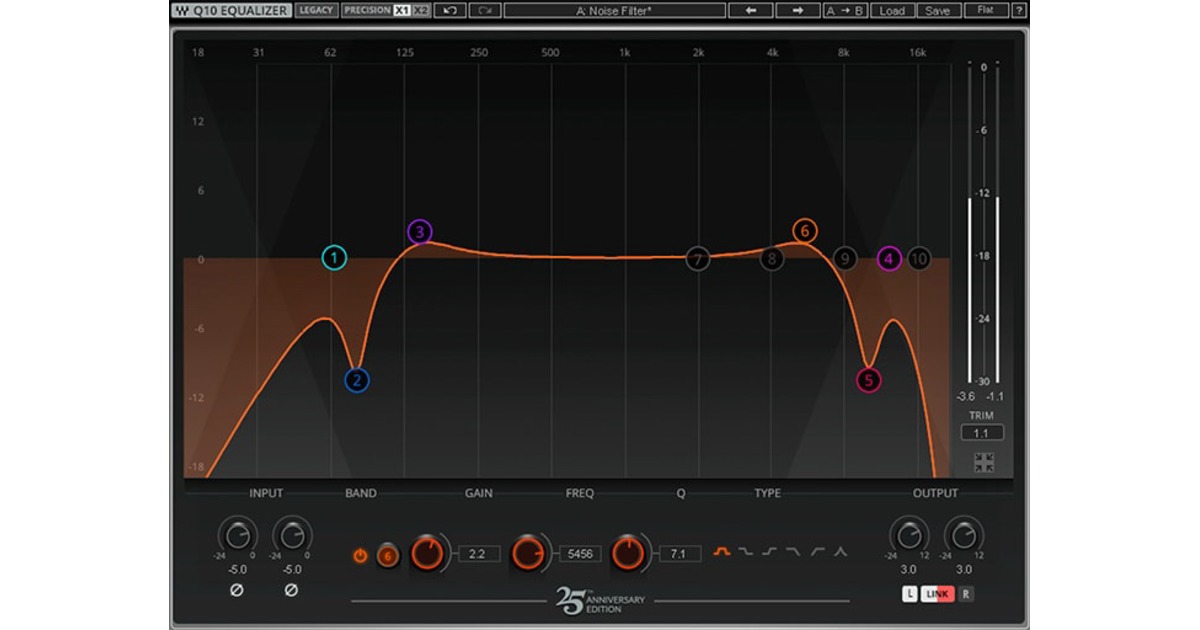Reset the EQ with the Flat button
Screen dimensions: 1200x630
point(986,10)
